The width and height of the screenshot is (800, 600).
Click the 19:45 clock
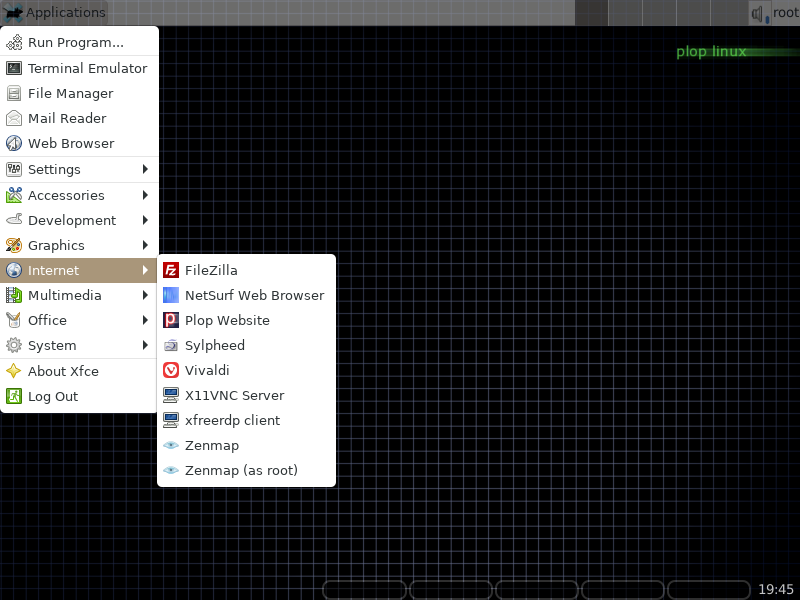click(776, 589)
